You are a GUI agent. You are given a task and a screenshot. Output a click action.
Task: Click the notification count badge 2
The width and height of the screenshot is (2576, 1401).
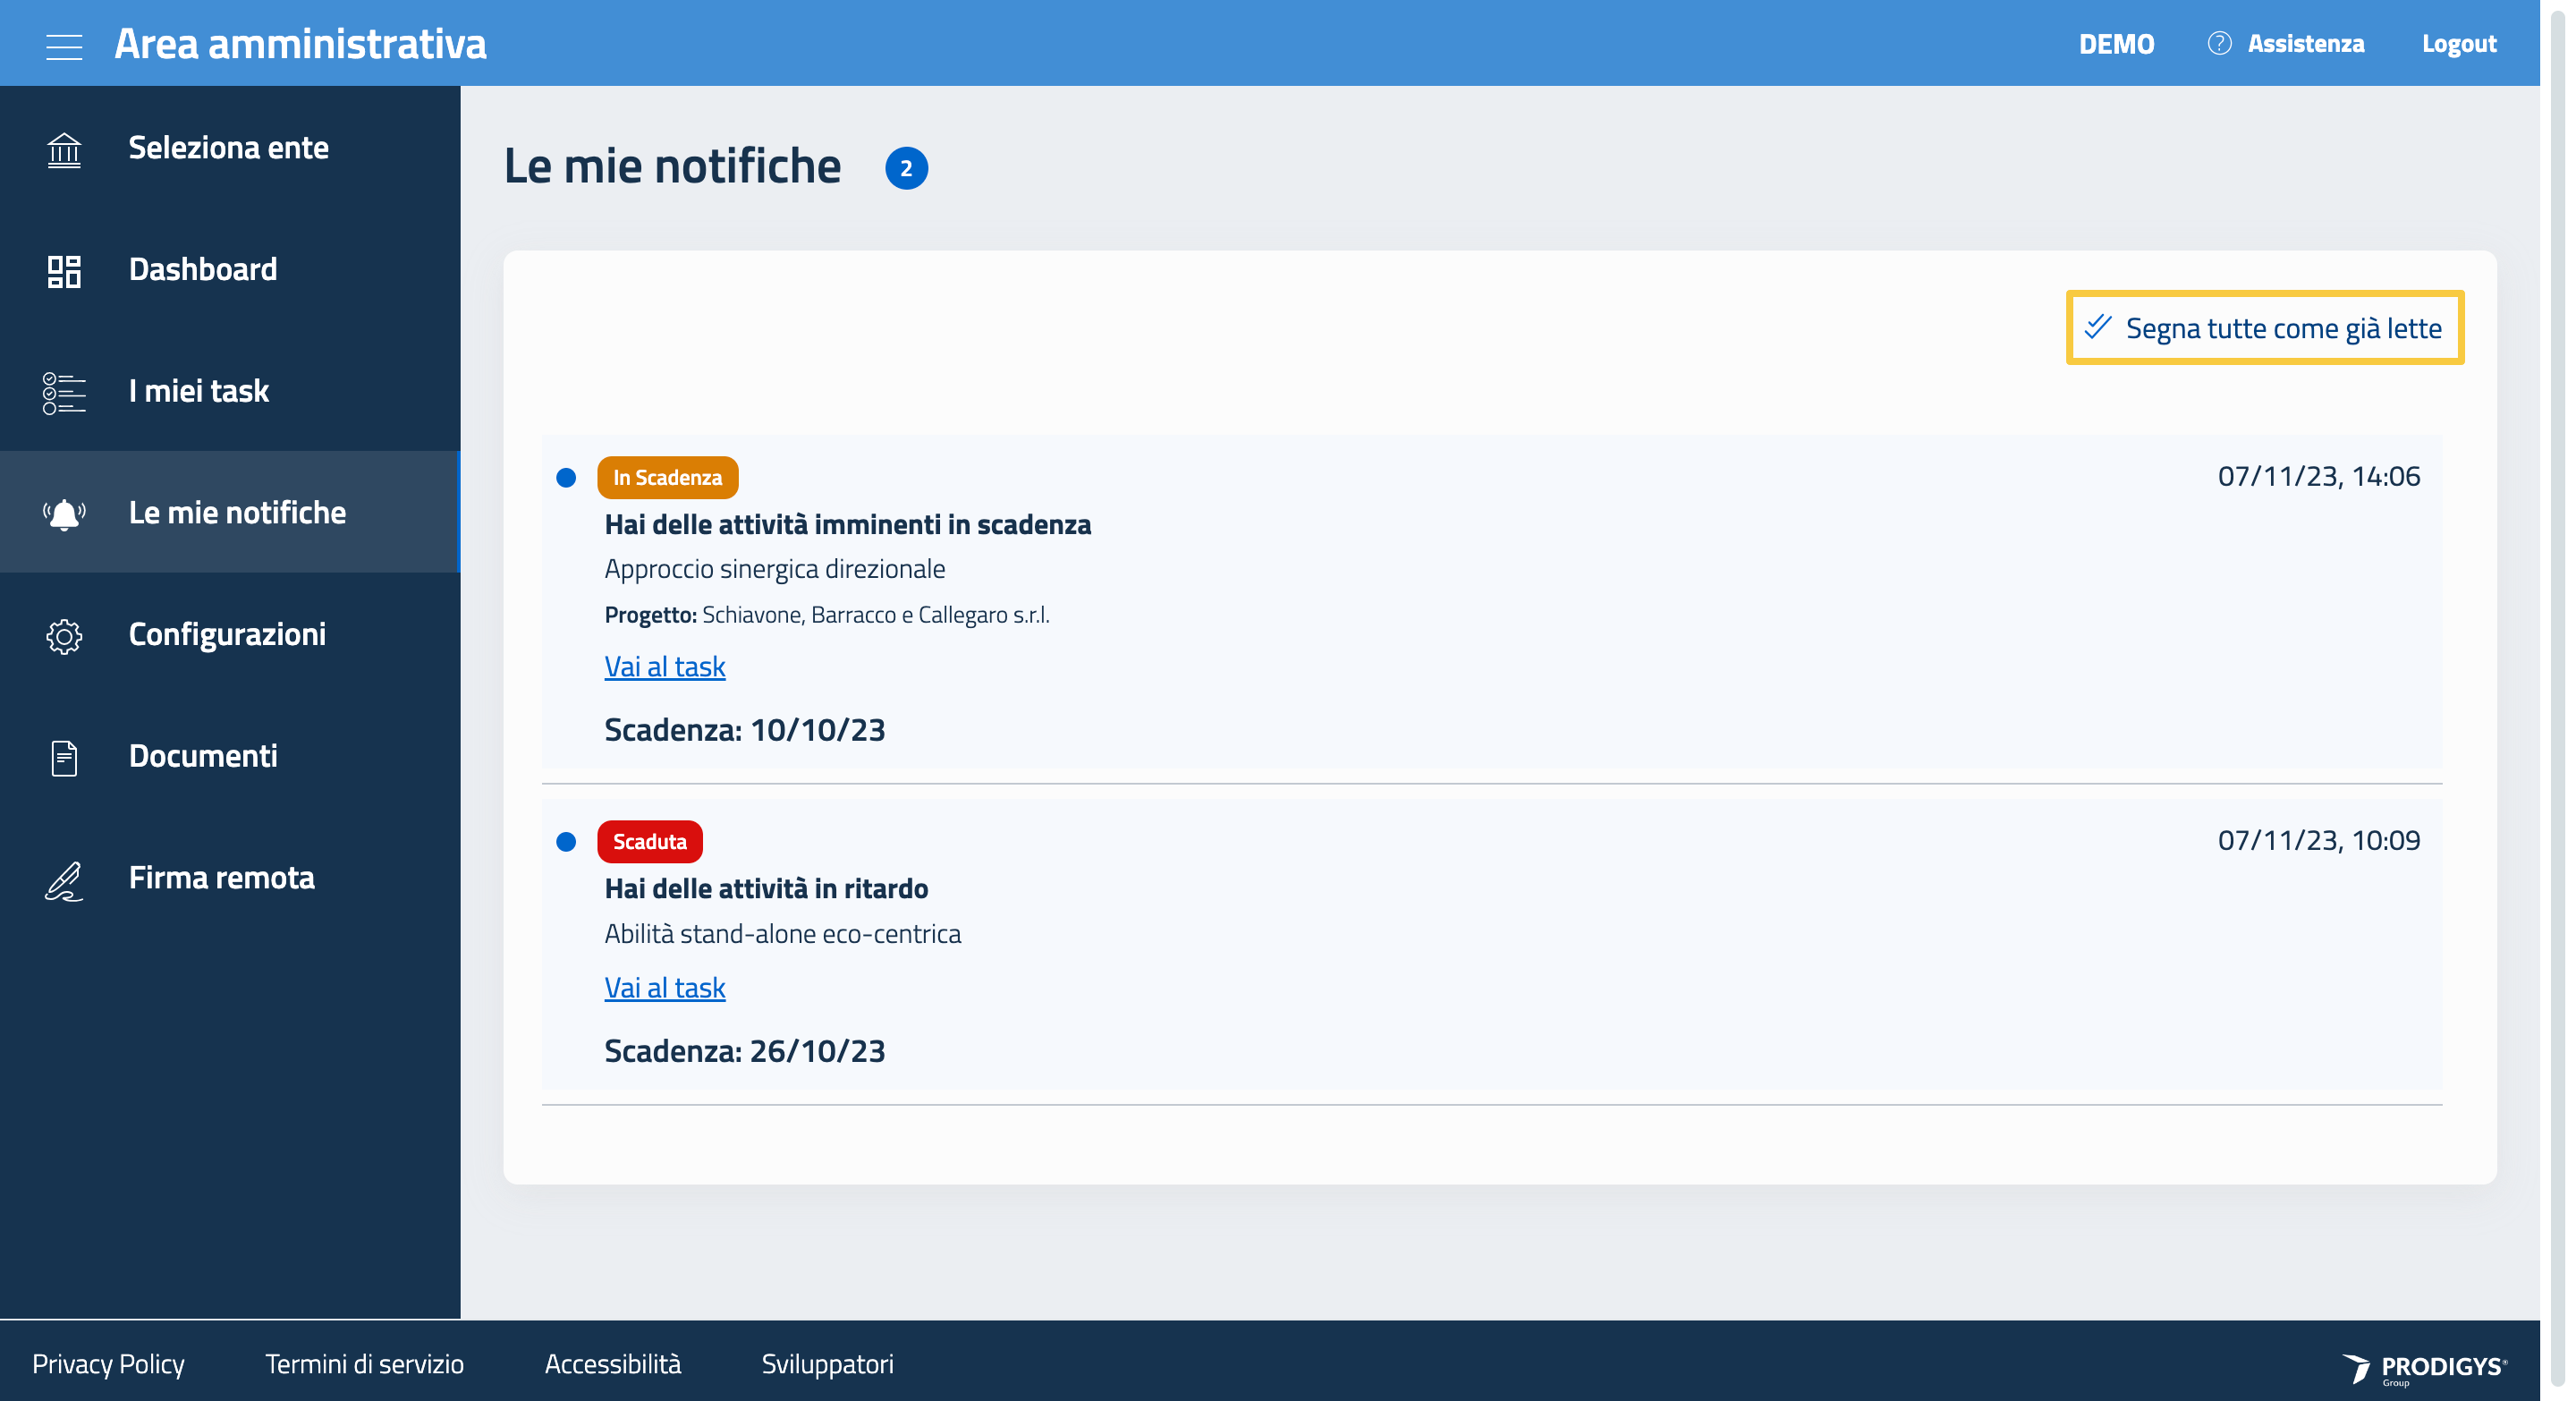[x=906, y=168]
